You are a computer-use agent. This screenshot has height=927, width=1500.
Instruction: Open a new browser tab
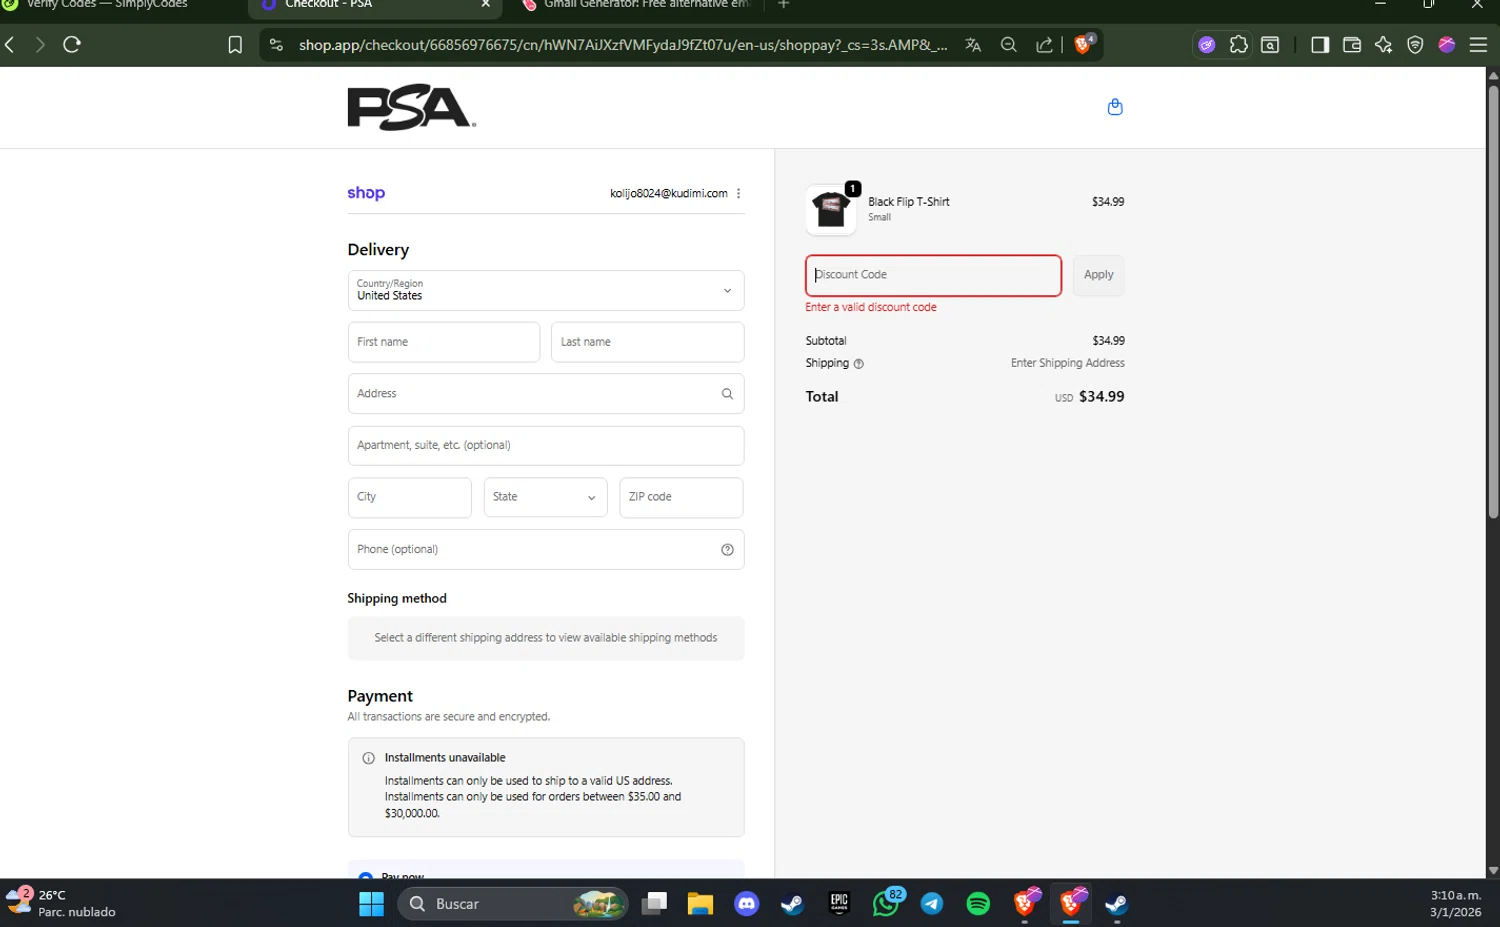[784, 4]
